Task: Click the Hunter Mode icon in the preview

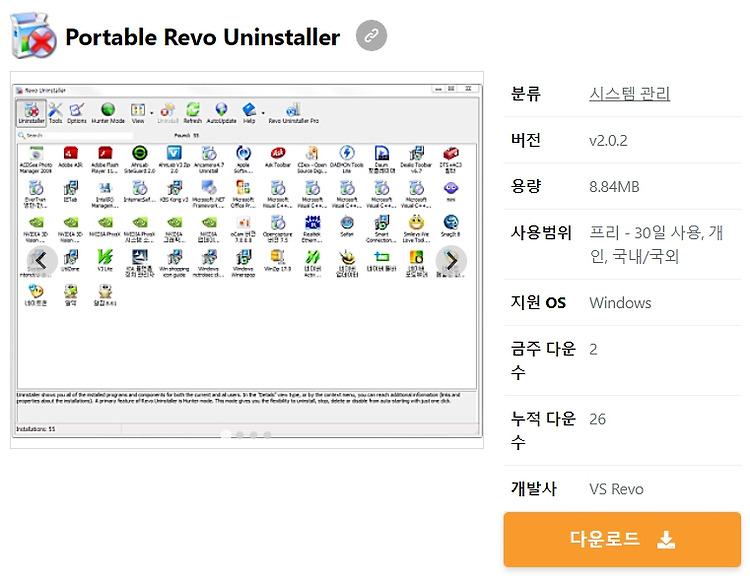Action: (x=108, y=113)
